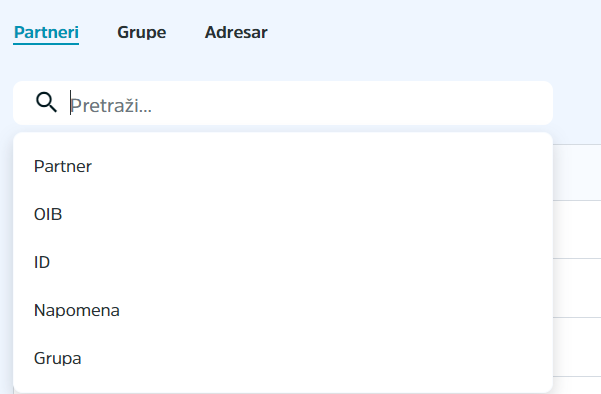Filter the search by partner OIB number

coord(283,214)
